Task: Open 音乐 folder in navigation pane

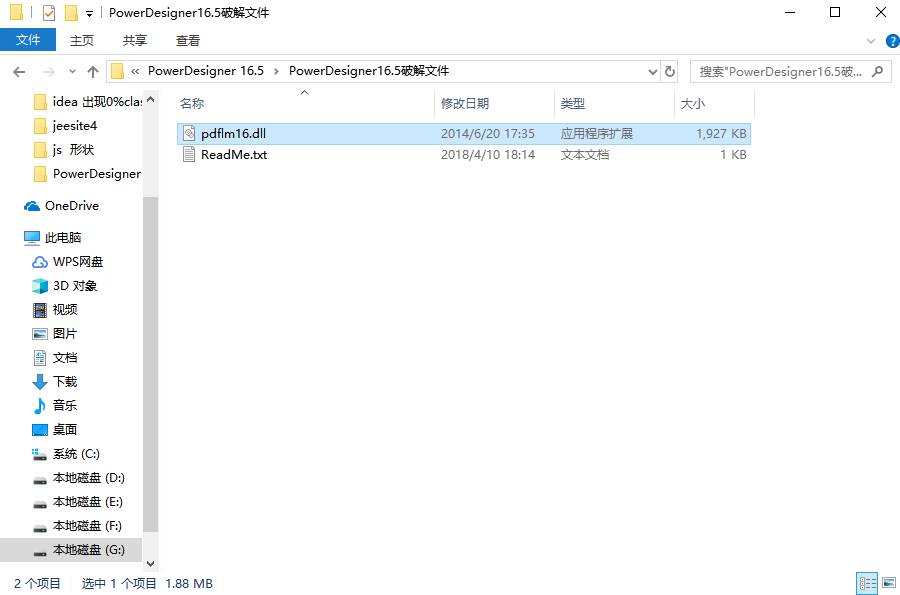Action: [x=55, y=406]
